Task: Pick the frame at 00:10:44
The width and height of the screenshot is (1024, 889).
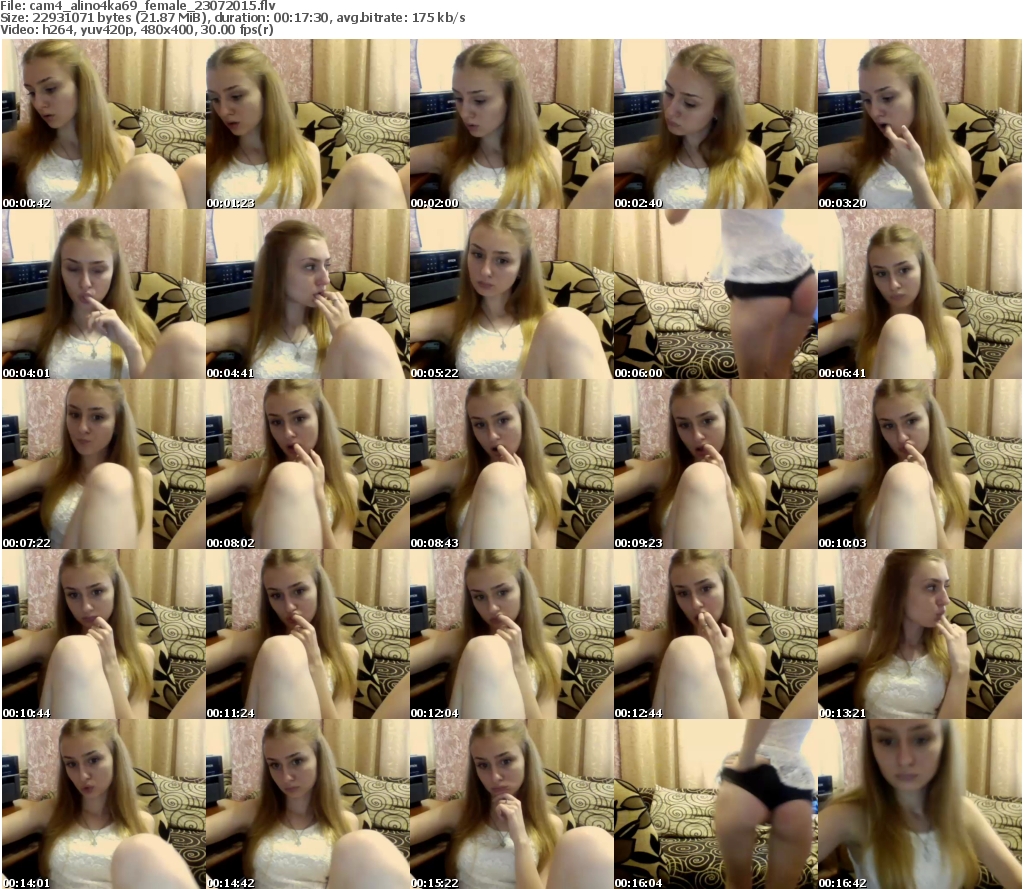Action: tap(104, 634)
